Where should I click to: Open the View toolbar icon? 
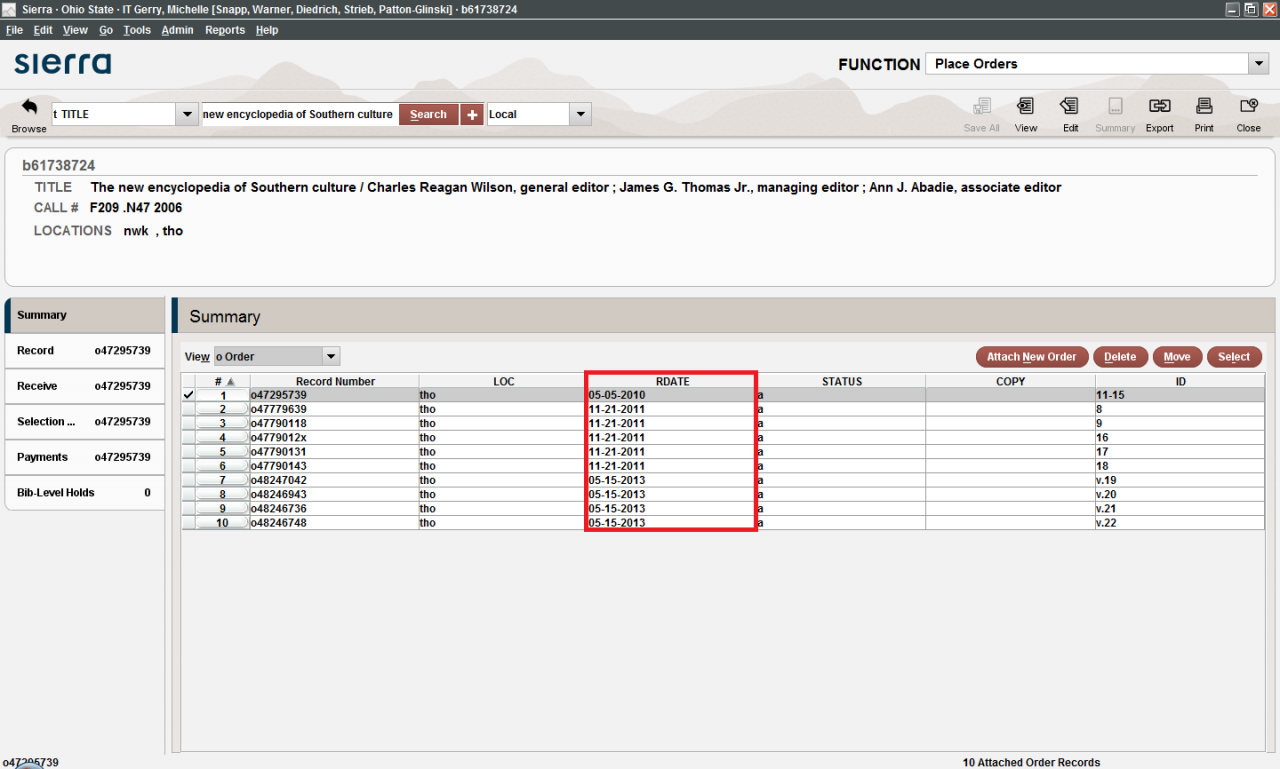tap(1026, 106)
